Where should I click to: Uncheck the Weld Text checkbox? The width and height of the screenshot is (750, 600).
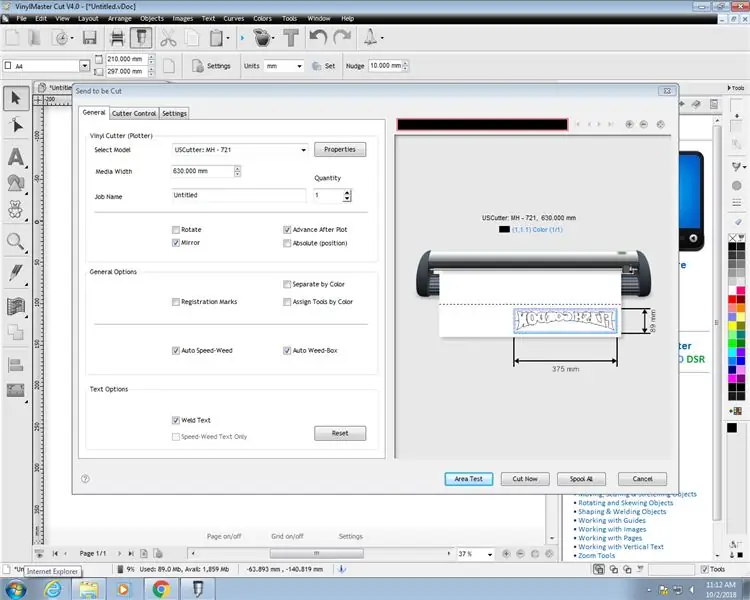(x=176, y=420)
